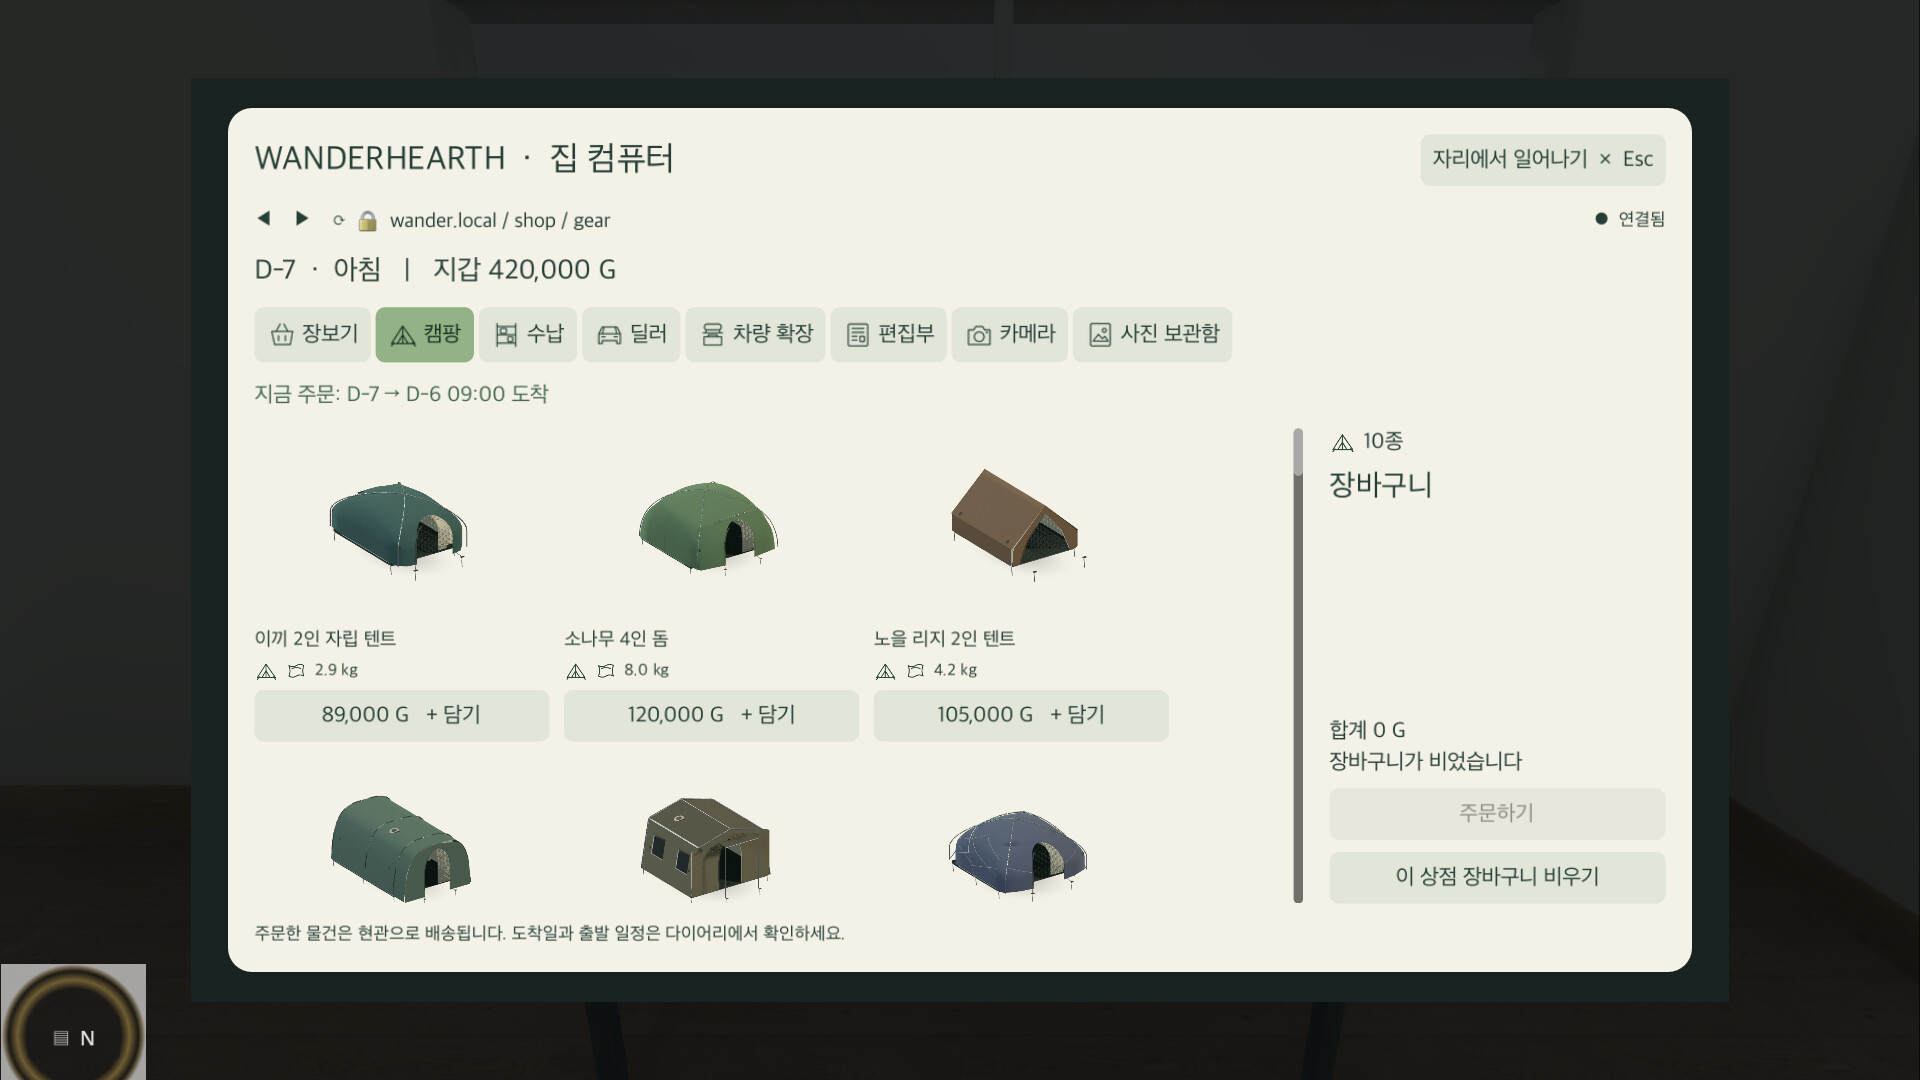
Task: Click the 합계 0 G total text
Action: pyautogui.click(x=1367, y=730)
